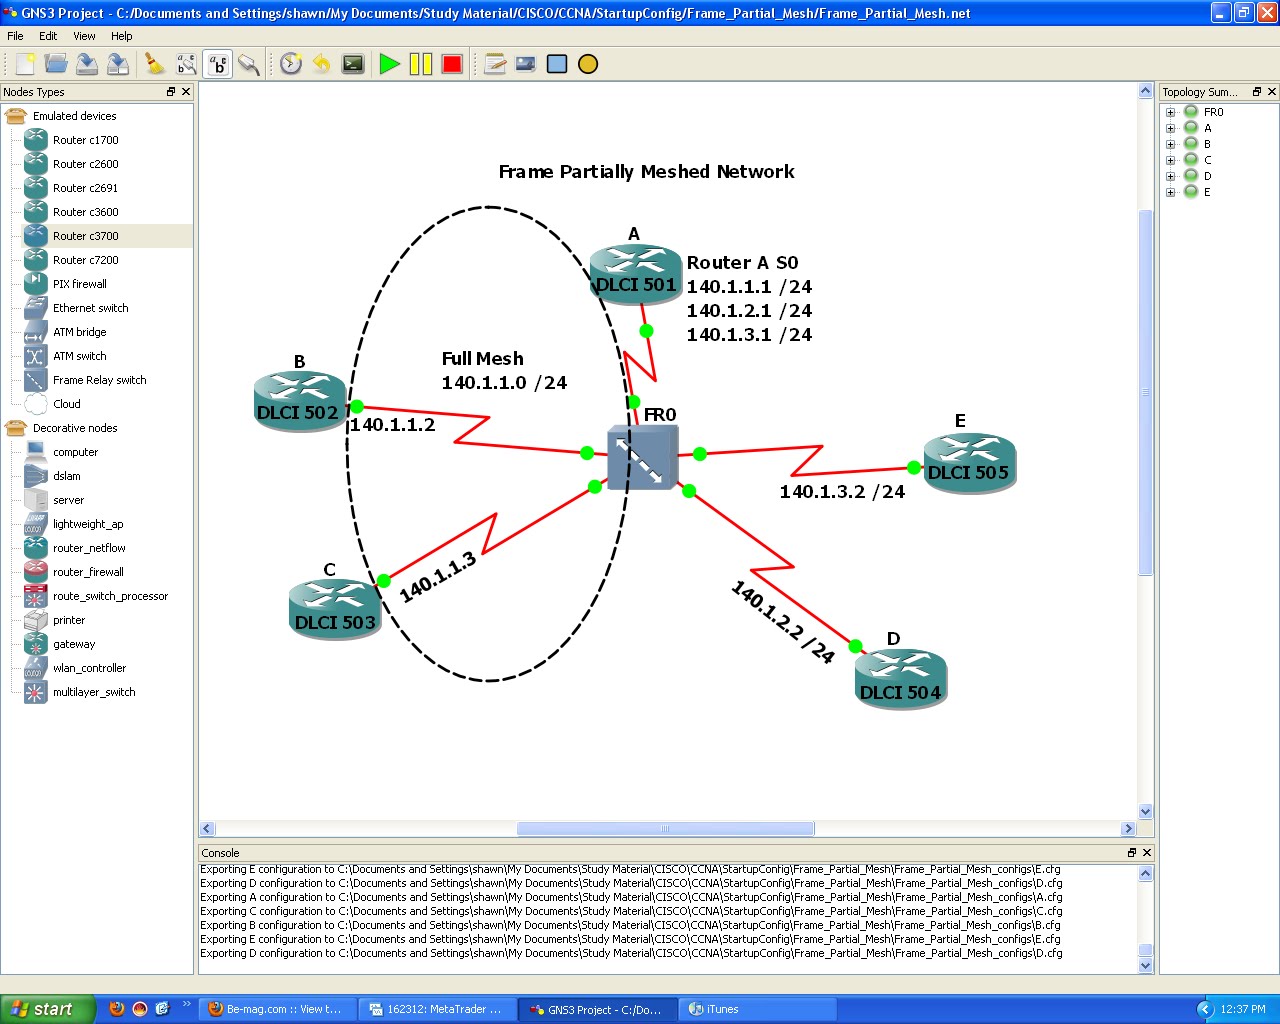Select the router_firewall decorative node
Viewport: 1280px width, 1024px height.
[75, 572]
